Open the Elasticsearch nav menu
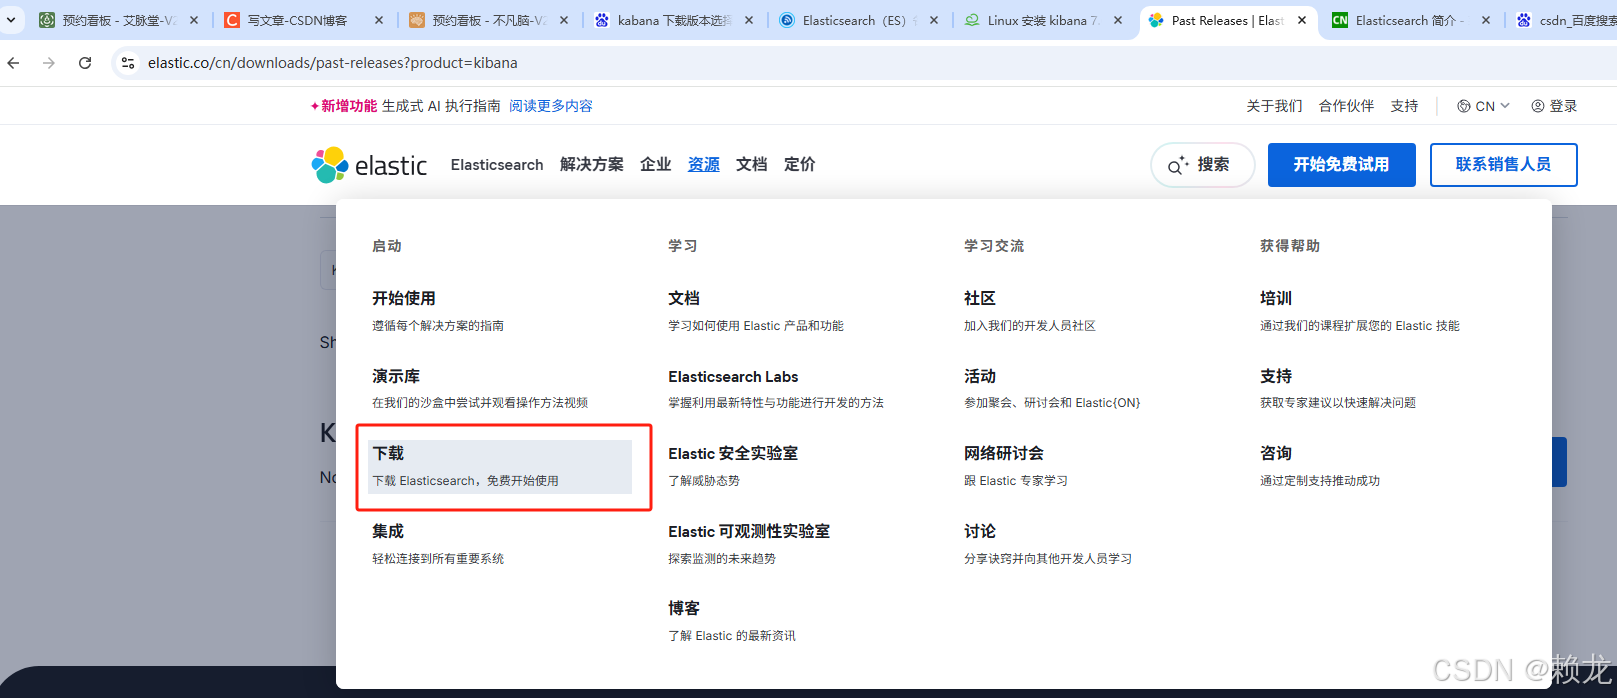 point(497,165)
